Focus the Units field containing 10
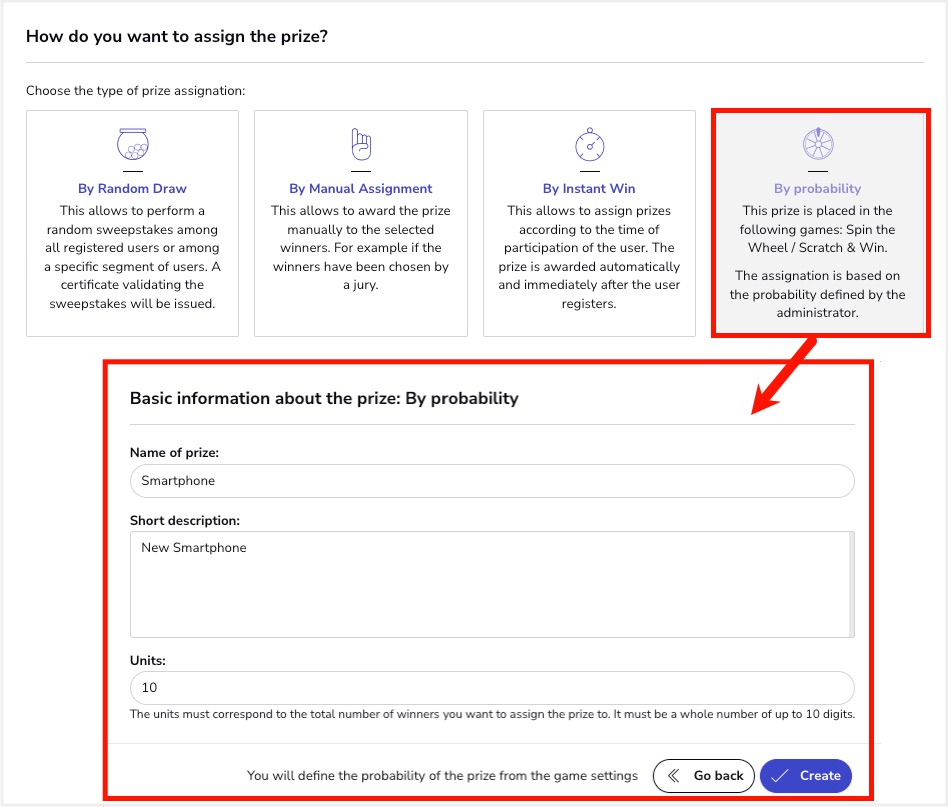The height and width of the screenshot is (807, 948). (x=492, y=688)
